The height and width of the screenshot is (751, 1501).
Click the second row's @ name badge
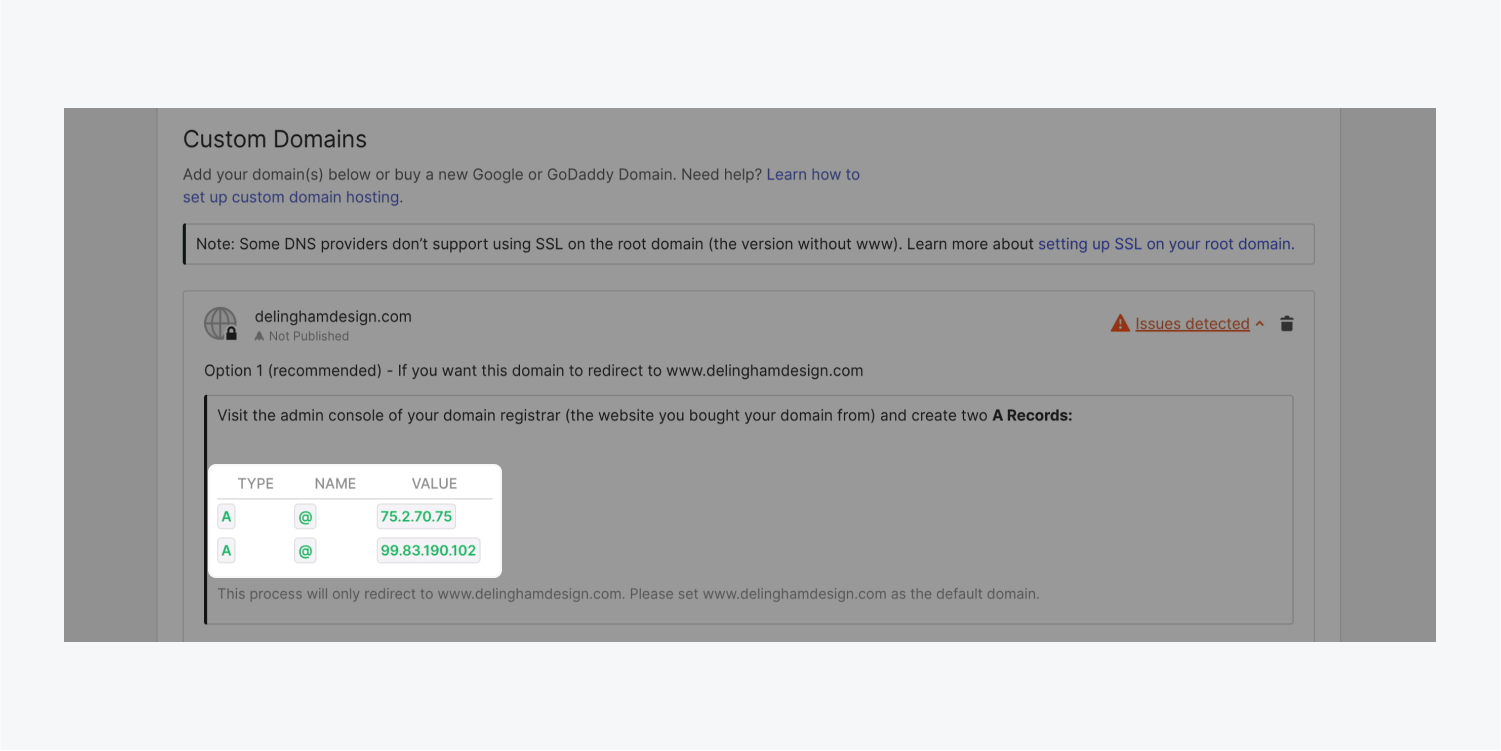click(x=306, y=550)
